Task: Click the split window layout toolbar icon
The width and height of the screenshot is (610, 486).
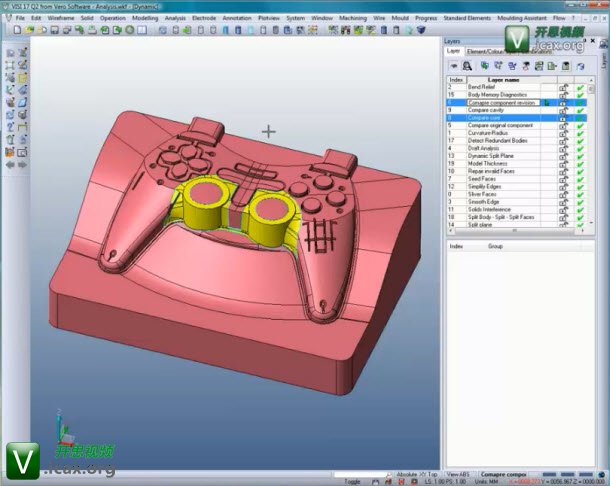Action: 142,30
